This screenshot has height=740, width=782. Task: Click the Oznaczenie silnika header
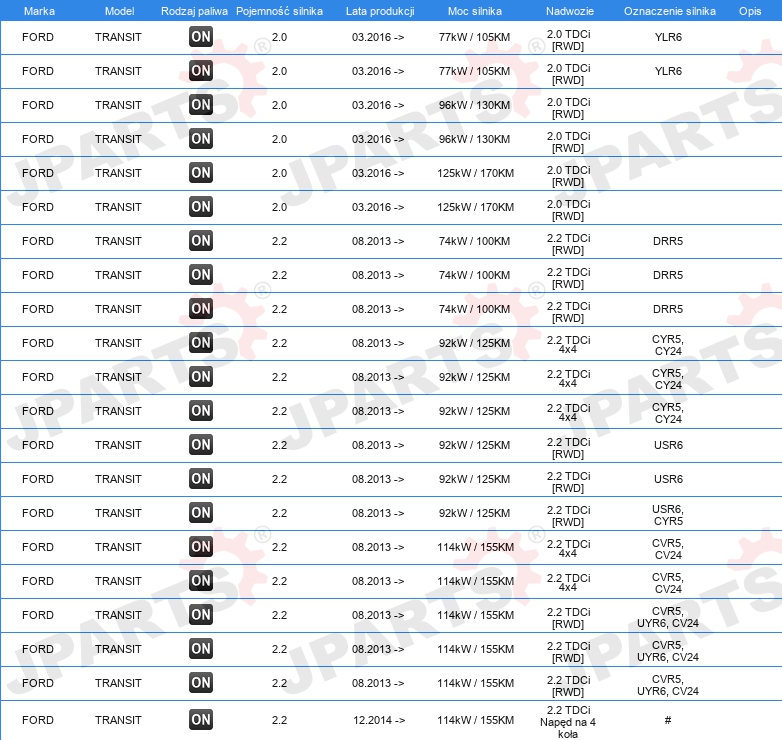[x=669, y=11]
